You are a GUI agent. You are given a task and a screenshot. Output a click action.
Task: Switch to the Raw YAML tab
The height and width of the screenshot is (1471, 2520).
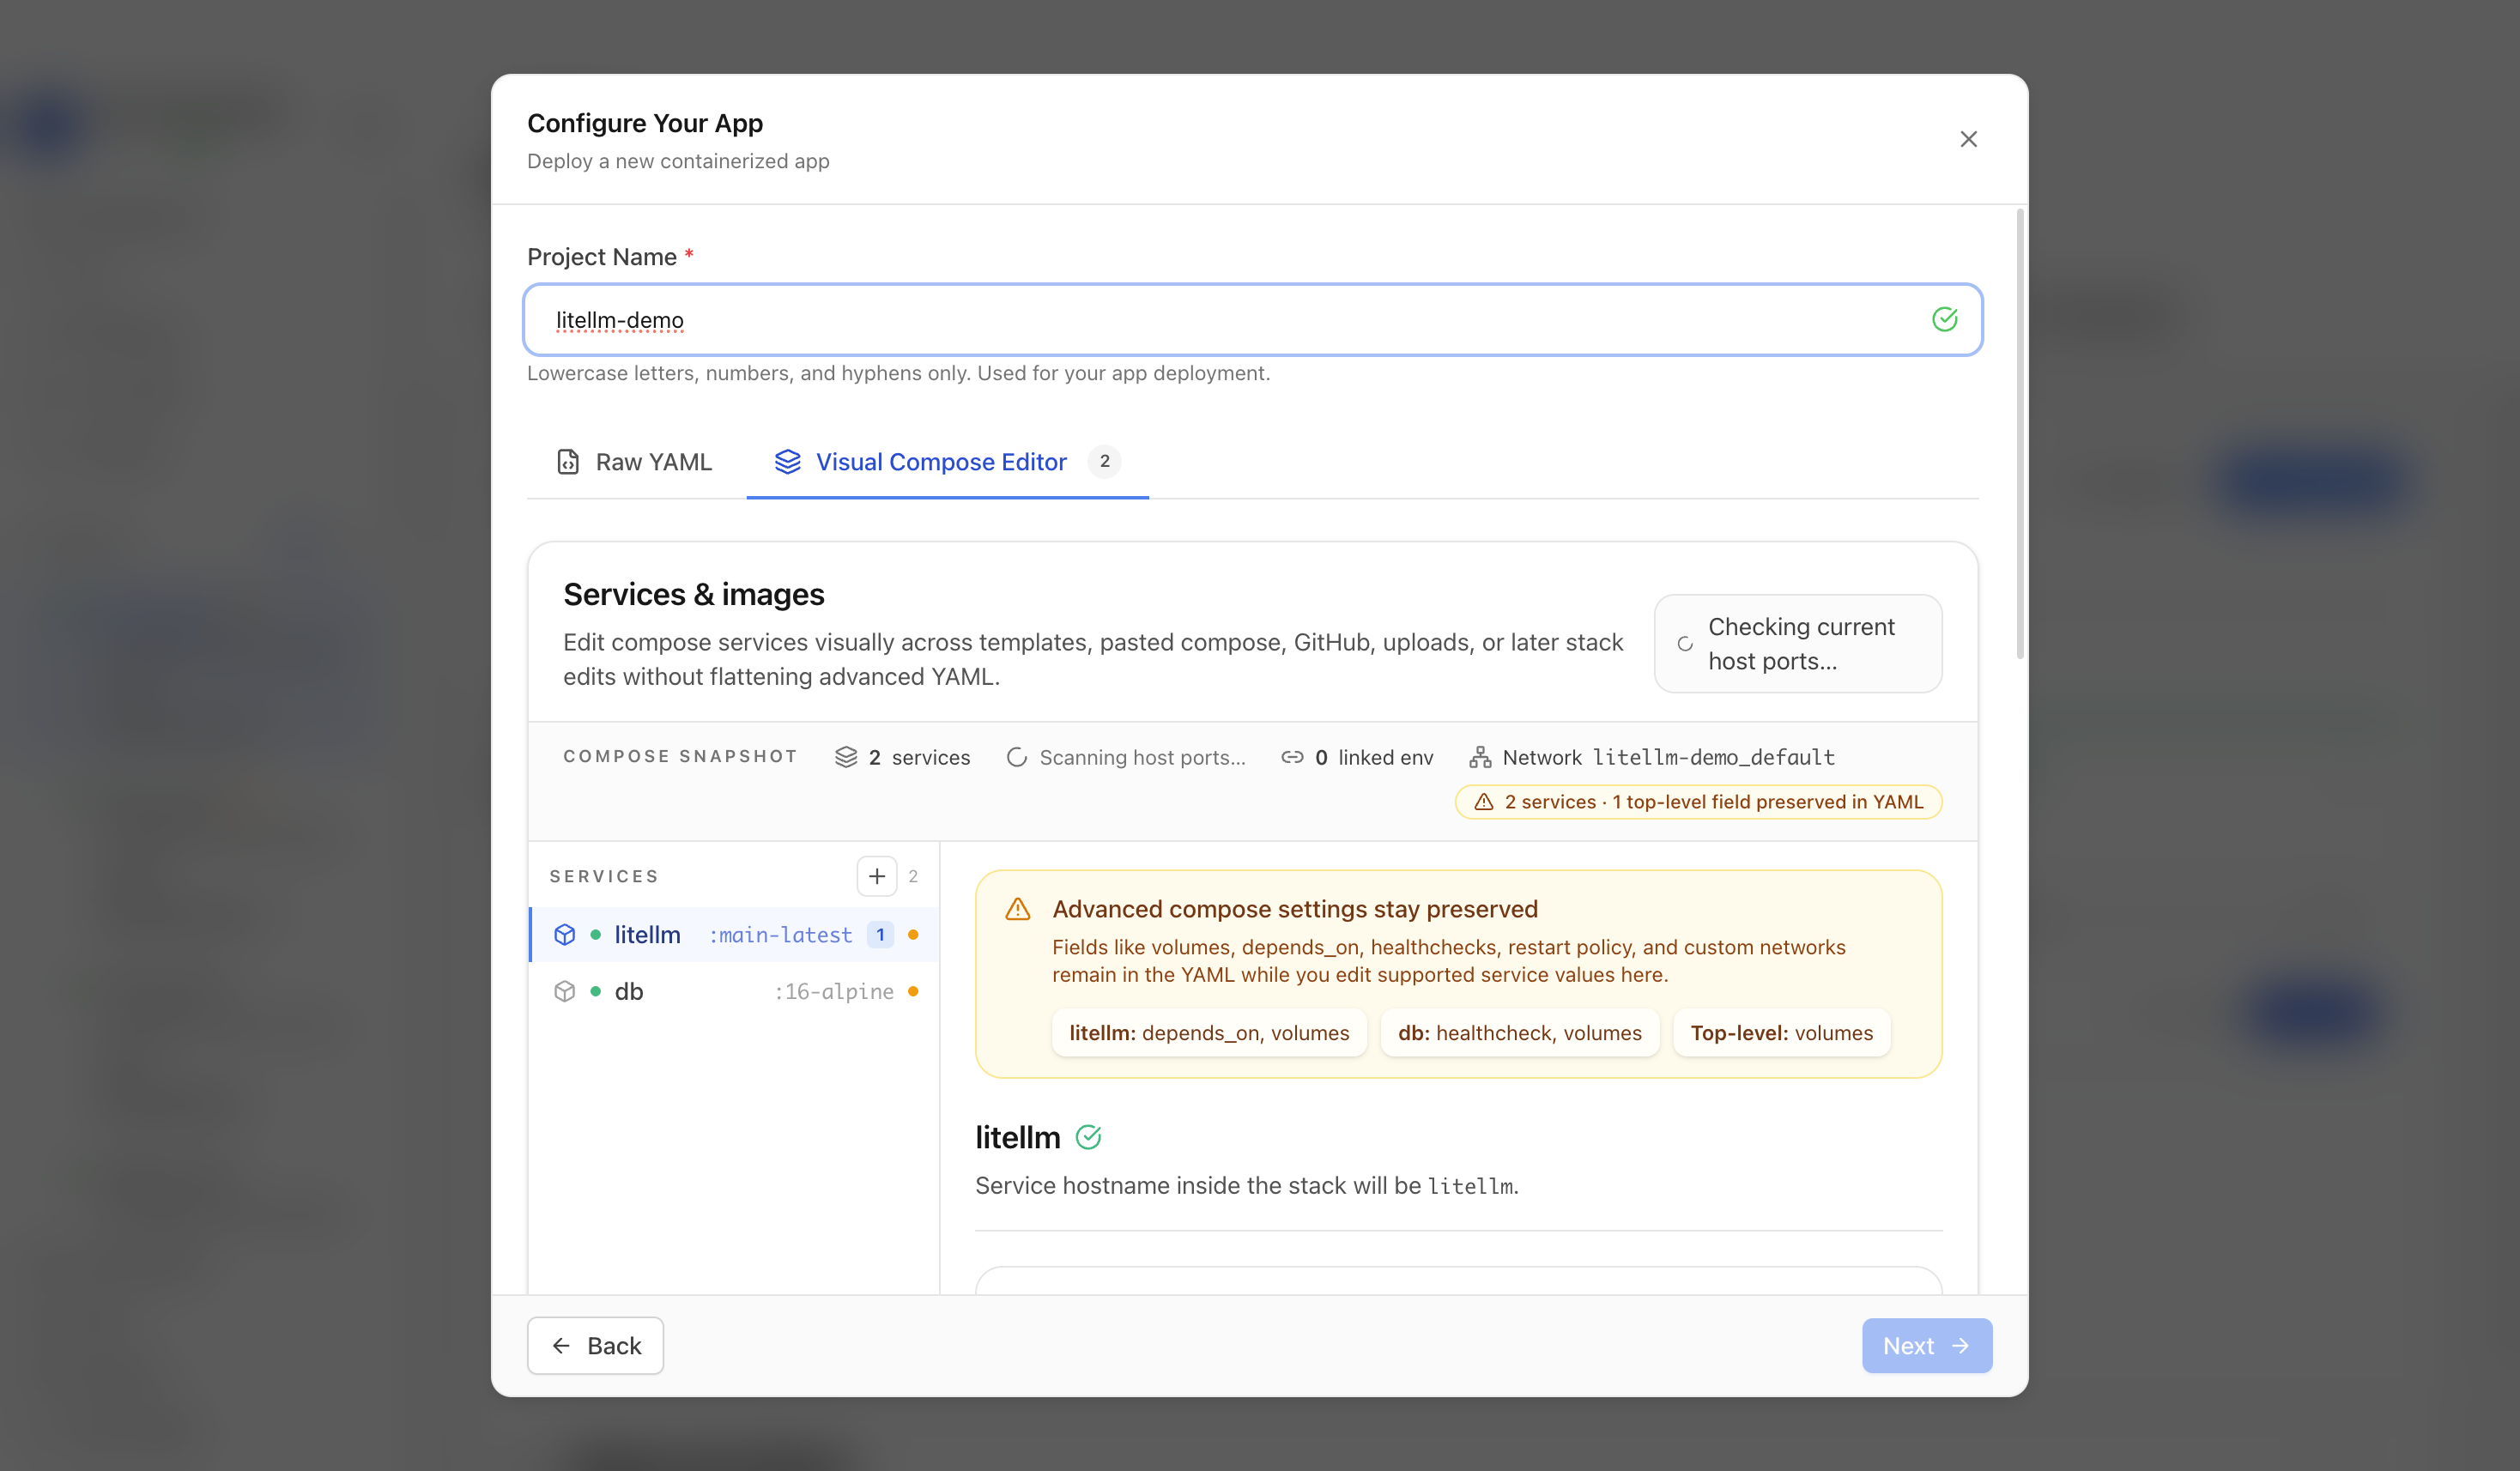coord(636,462)
